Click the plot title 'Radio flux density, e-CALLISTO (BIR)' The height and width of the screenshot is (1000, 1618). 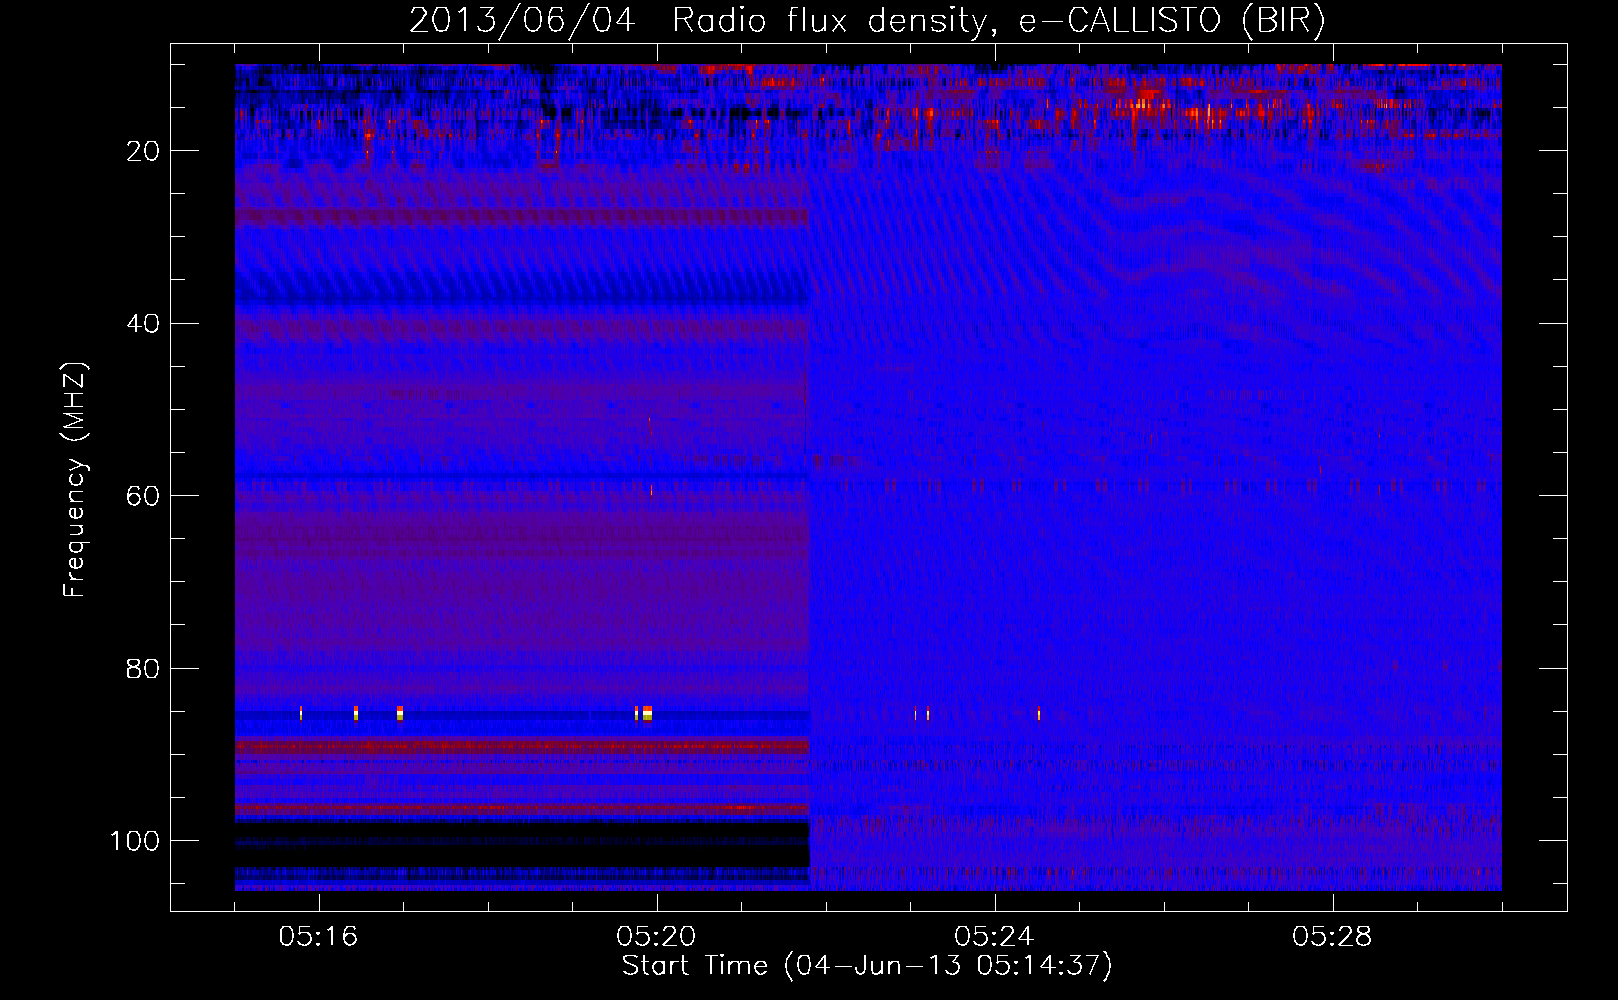[998, 21]
